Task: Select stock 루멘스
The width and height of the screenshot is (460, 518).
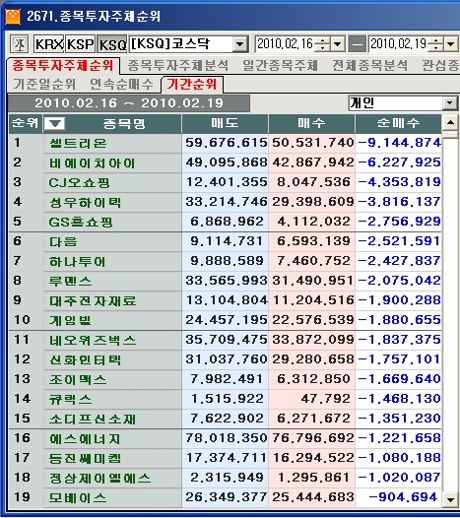Action: [70, 281]
